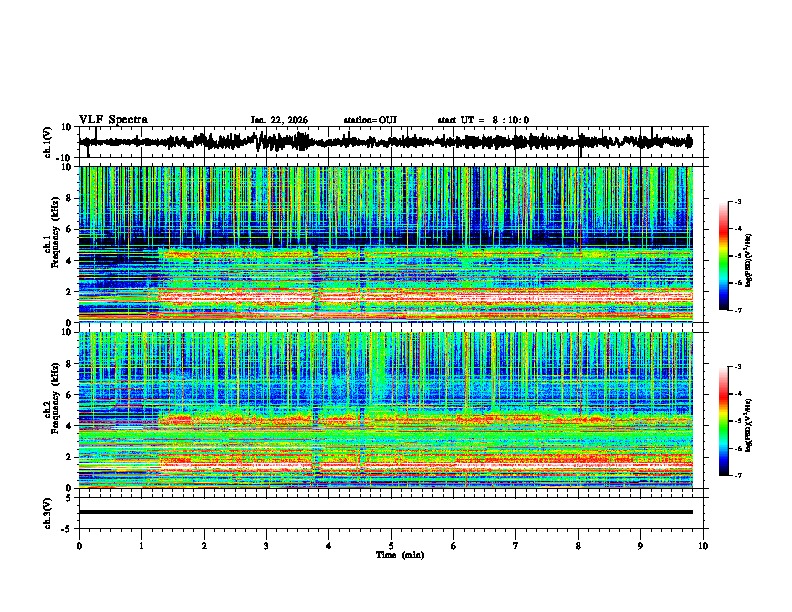Click the '-3' label on ch.1 colorbar

(737, 201)
